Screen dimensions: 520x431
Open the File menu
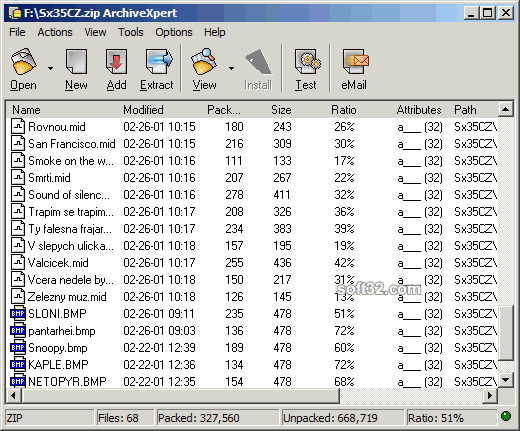(17, 32)
